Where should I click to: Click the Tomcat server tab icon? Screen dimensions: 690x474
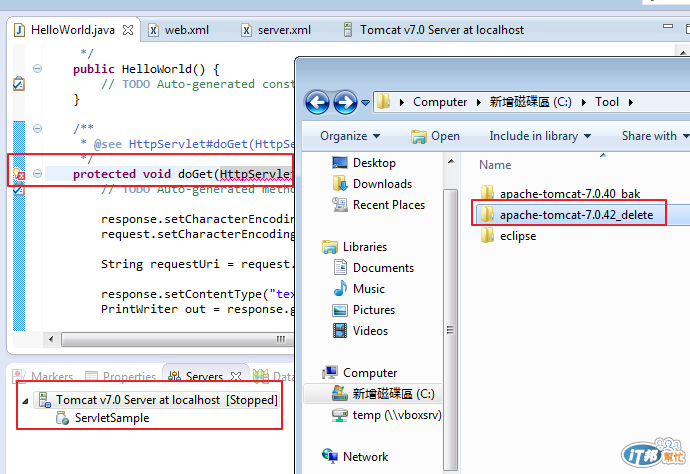[348, 30]
